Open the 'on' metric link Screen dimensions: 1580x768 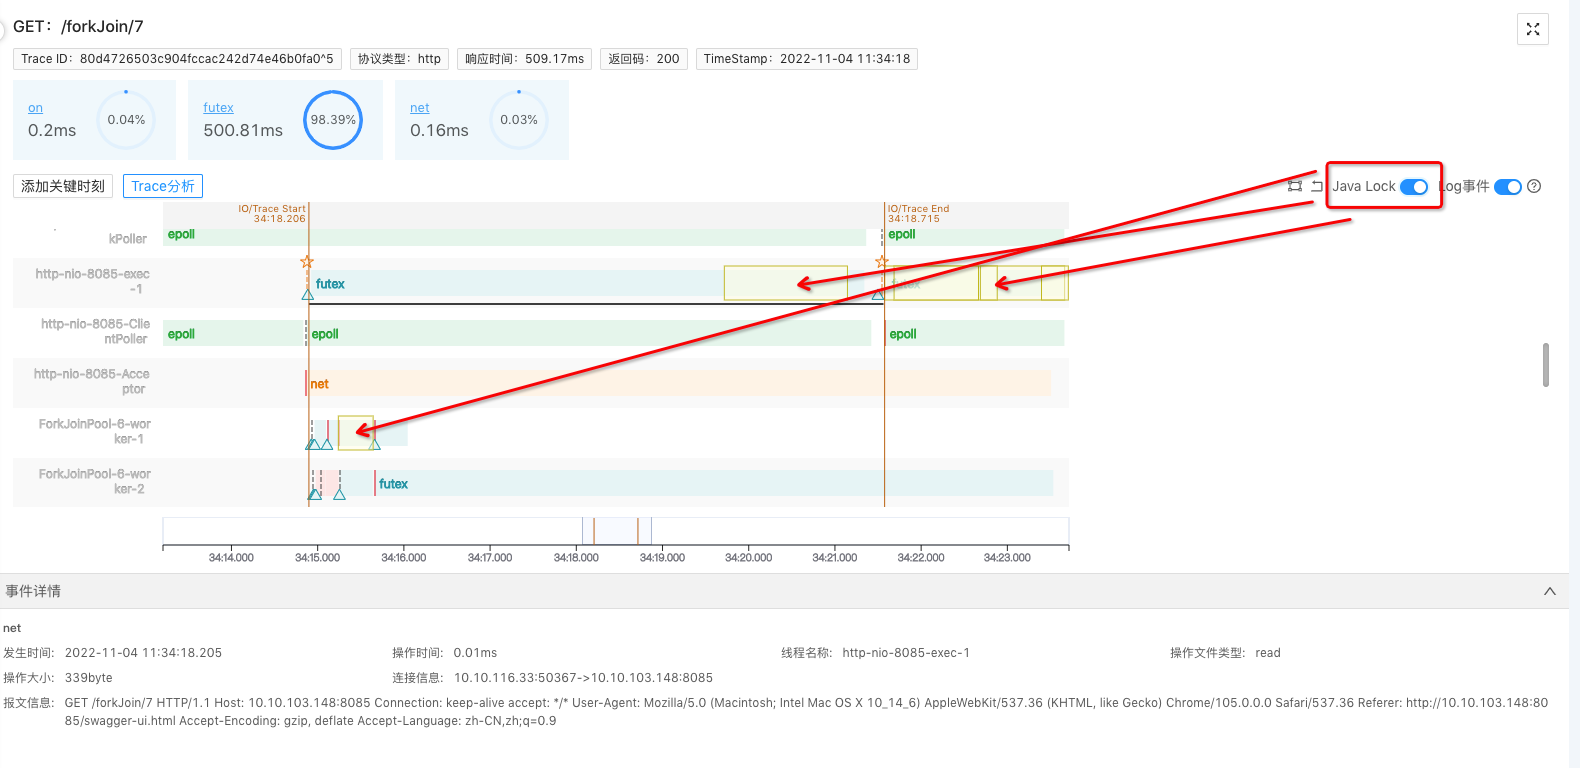pos(35,108)
